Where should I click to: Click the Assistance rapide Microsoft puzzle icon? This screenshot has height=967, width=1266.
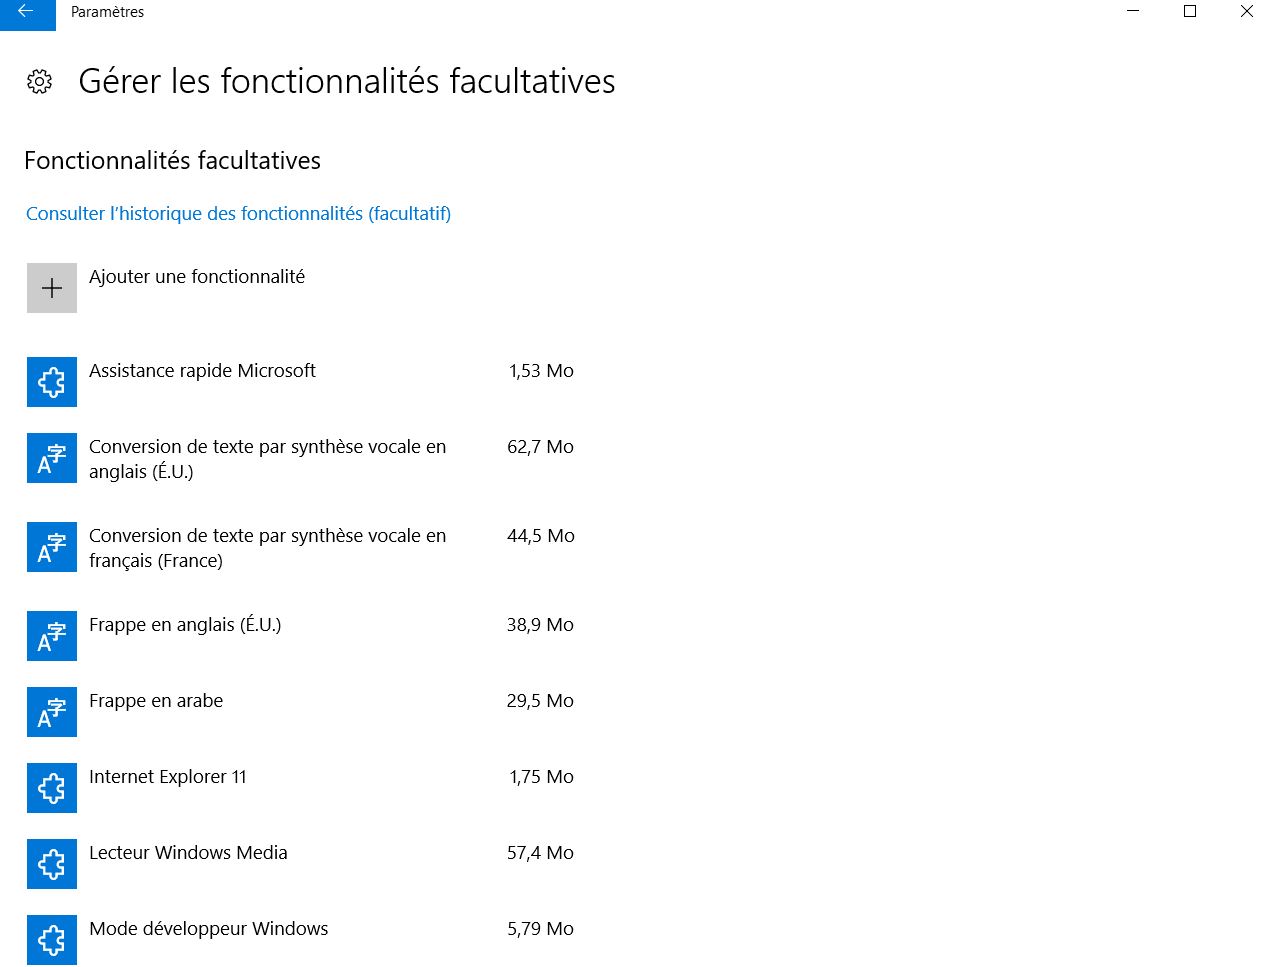(52, 382)
